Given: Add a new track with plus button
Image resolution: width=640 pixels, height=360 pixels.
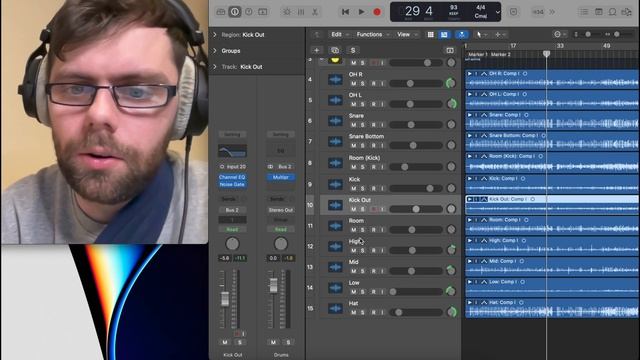Looking at the screenshot, I should point(316,50).
